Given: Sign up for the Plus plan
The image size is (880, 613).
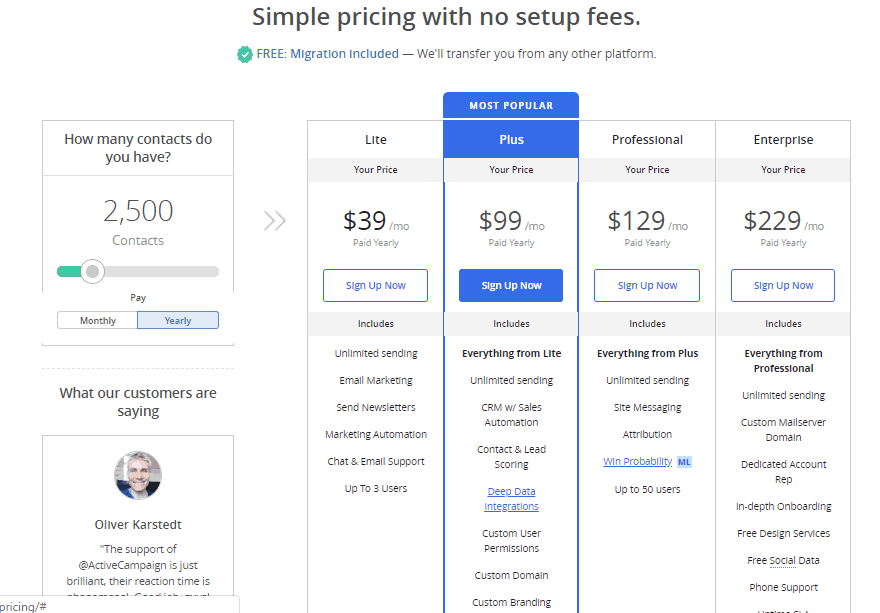Looking at the screenshot, I should 511,286.
